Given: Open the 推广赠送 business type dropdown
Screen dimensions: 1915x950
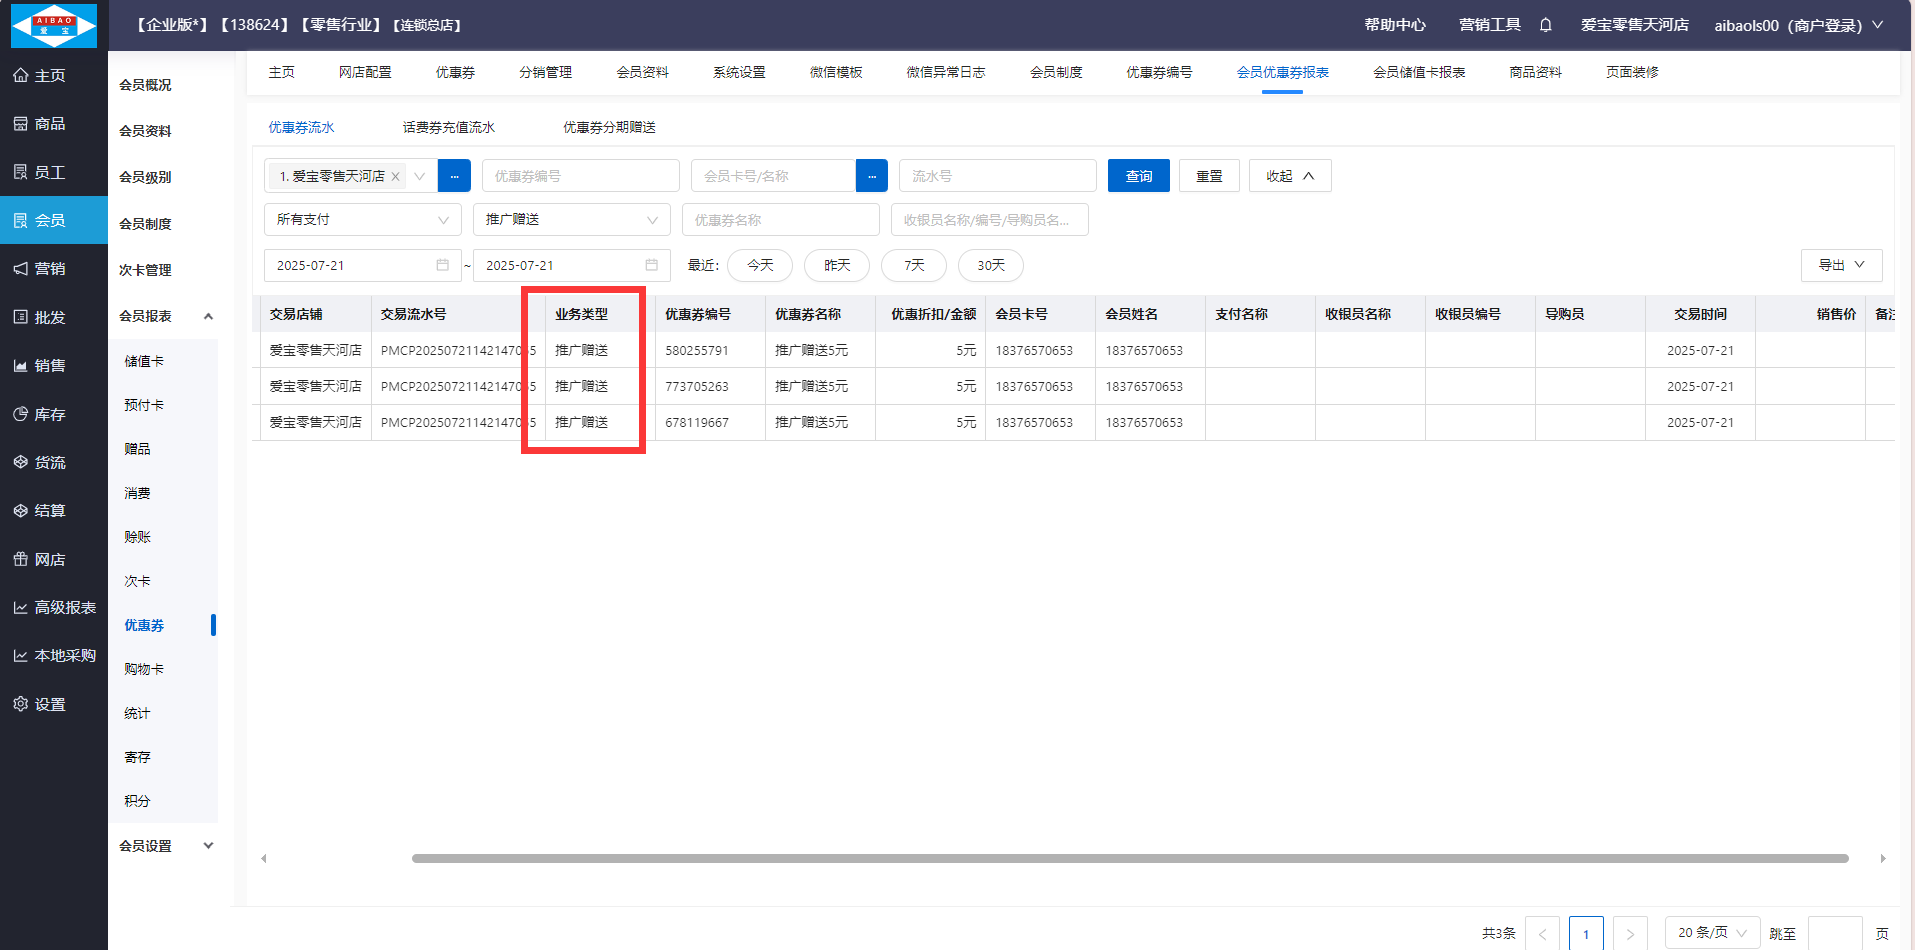Looking at the screenshot, I should click(x=571, y=220).
